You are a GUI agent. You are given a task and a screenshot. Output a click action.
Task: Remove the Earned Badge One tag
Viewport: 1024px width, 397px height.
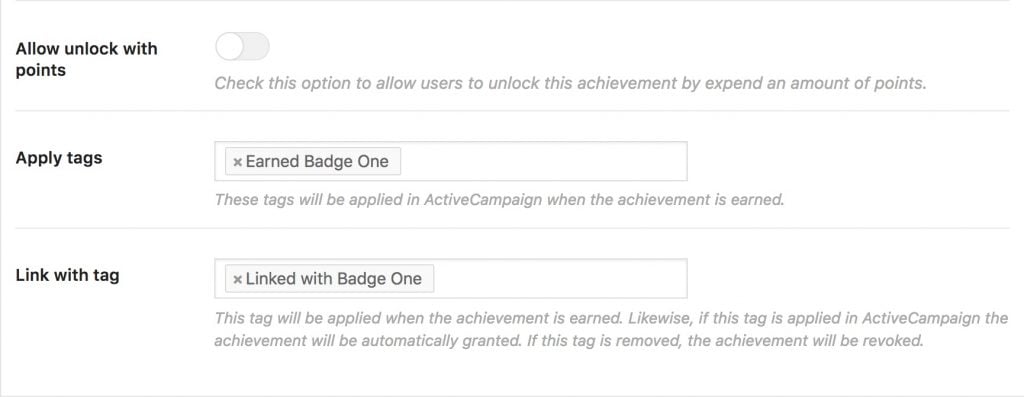click(x=238, y=162)
